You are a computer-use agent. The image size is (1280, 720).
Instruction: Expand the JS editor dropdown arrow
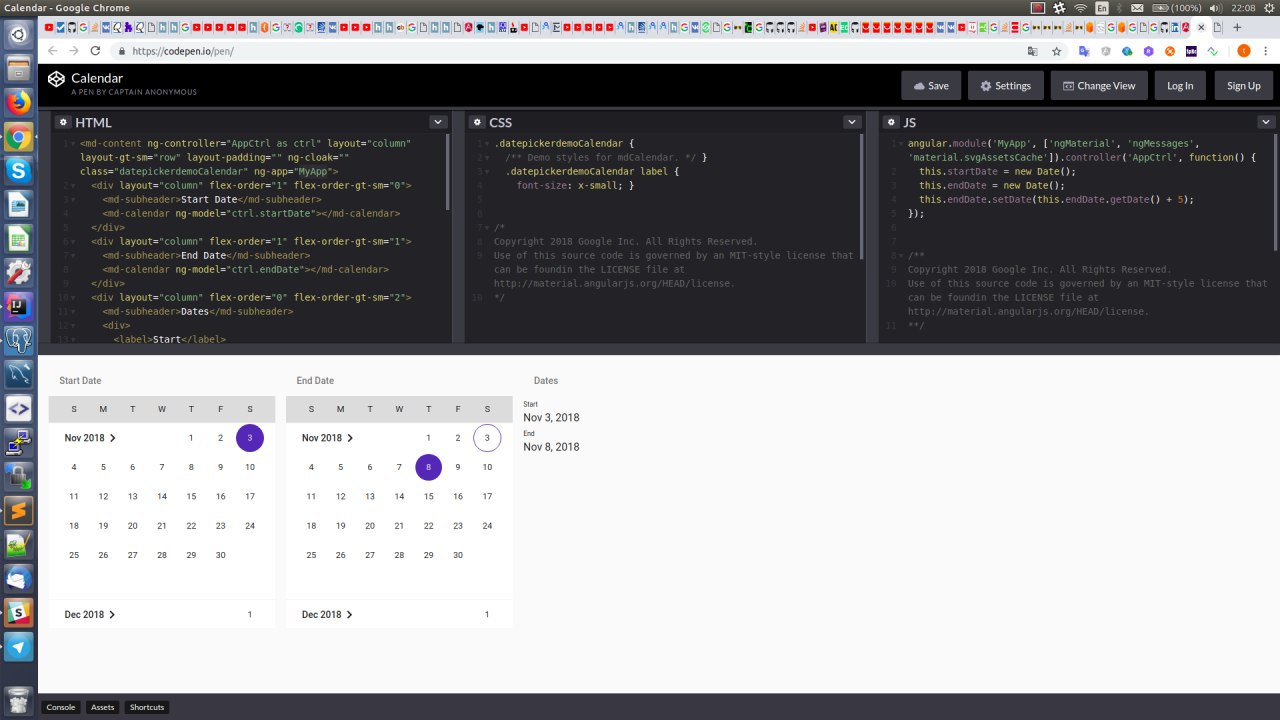click(x=1266, y=122)
